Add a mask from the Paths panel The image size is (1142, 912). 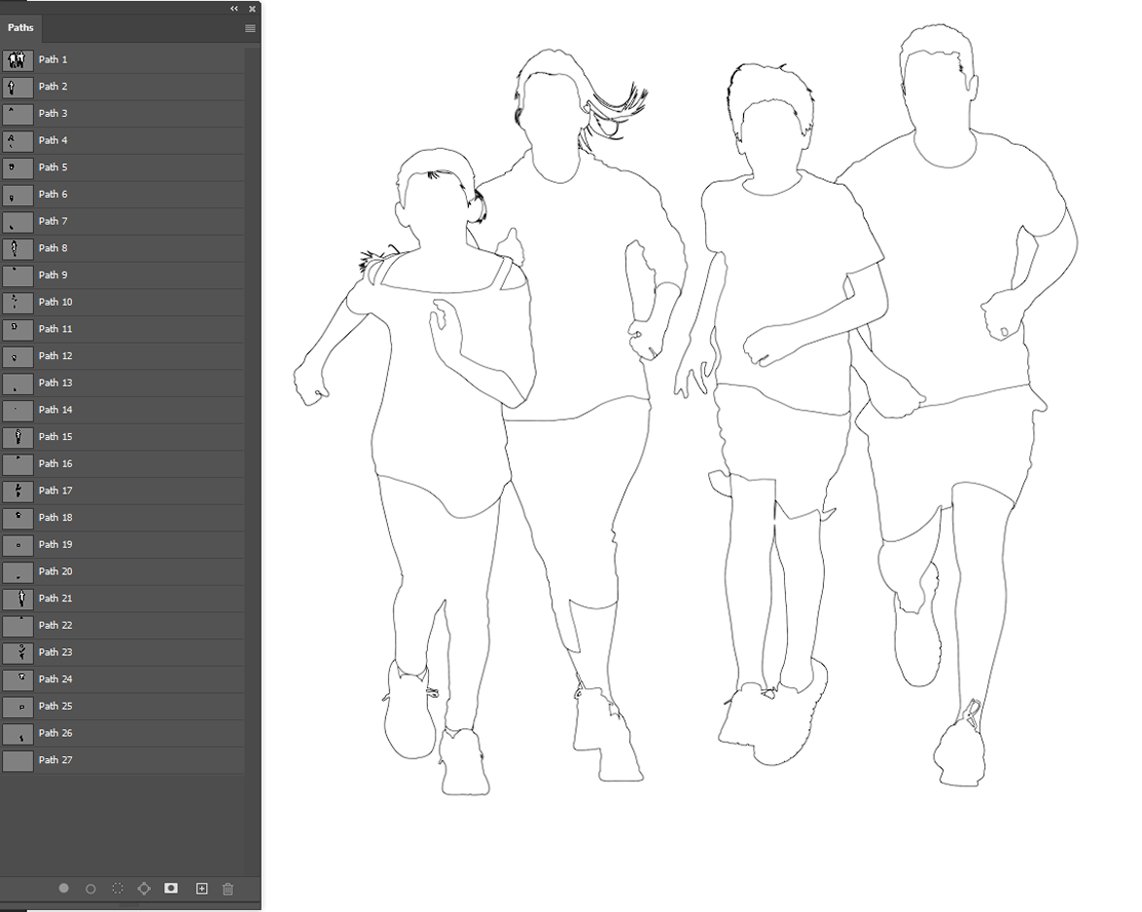point(171,888)
